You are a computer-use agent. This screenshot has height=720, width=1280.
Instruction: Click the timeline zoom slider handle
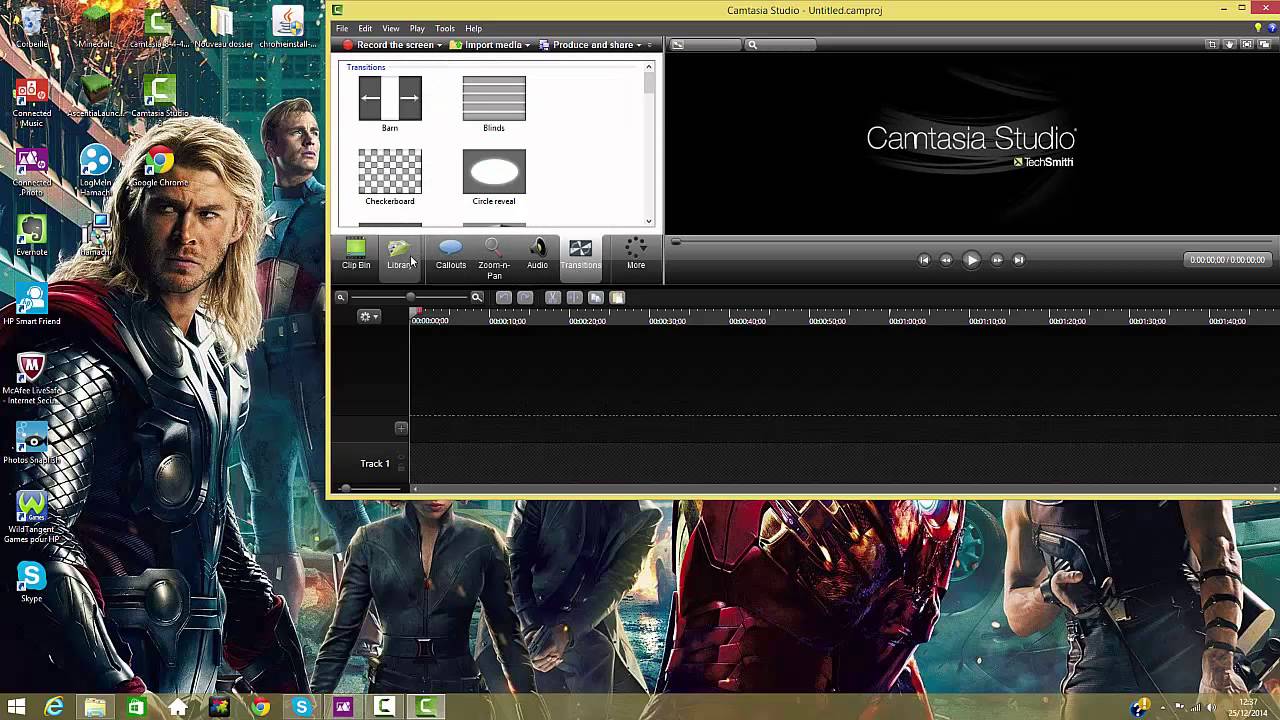point(411,297)
